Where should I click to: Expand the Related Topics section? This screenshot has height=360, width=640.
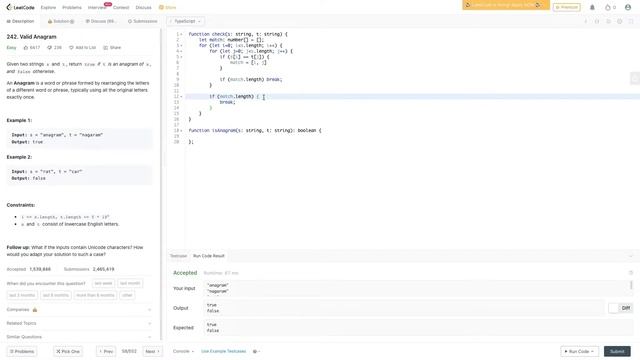point(79,323)
